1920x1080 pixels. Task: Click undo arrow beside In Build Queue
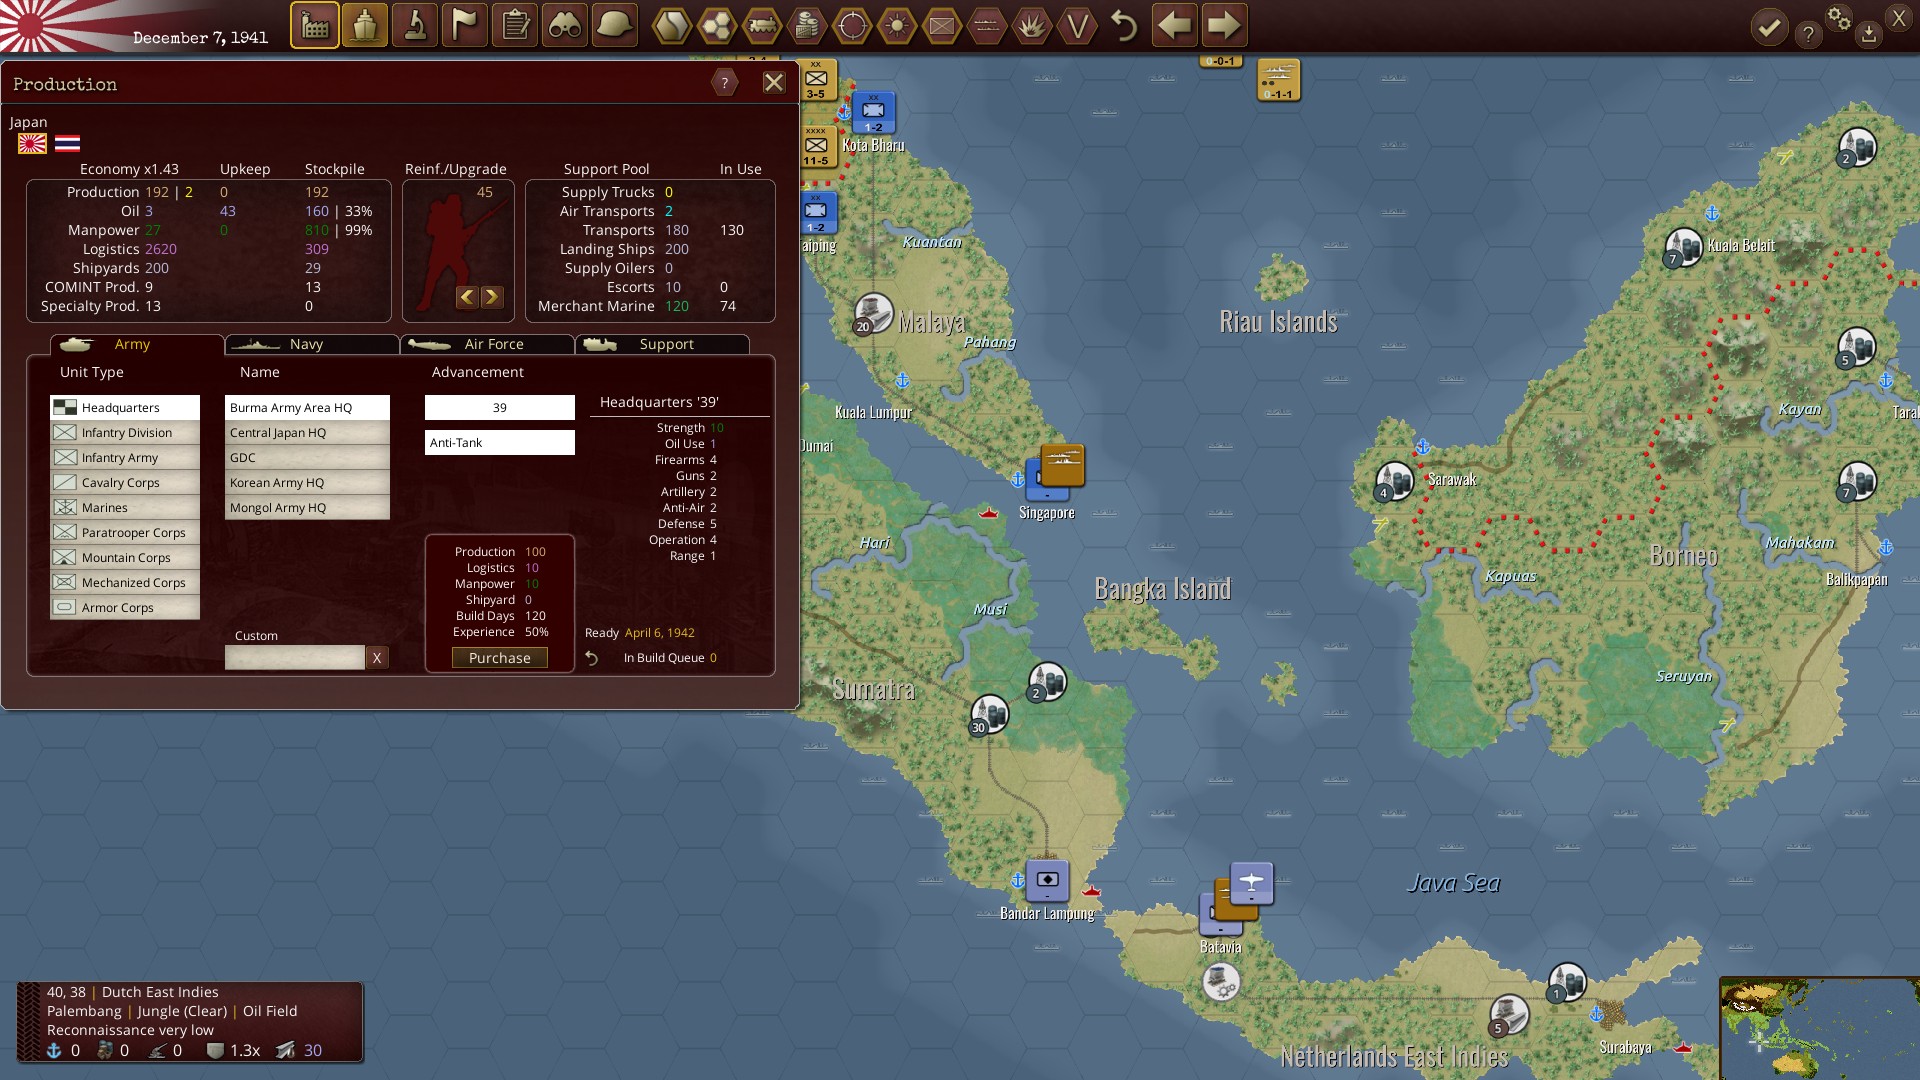pyautogui.click(x=592, y=658)
